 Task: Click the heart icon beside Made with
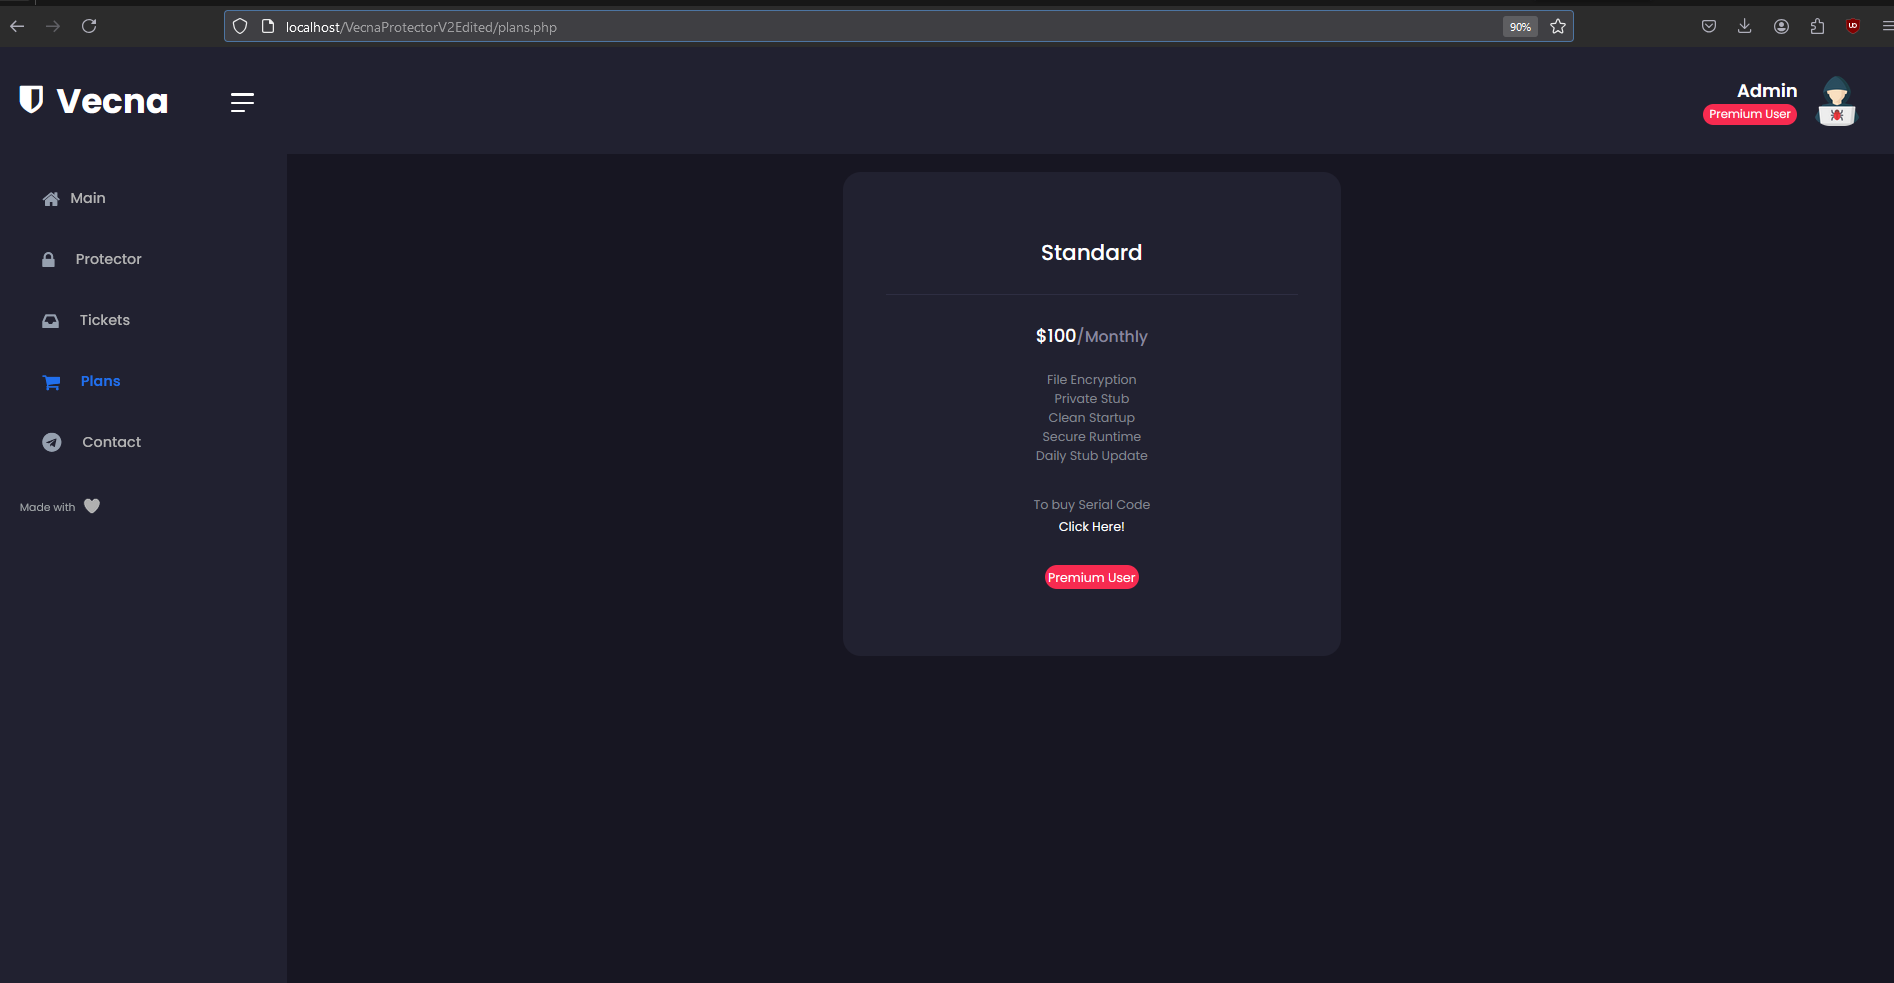tap(92, 506)
